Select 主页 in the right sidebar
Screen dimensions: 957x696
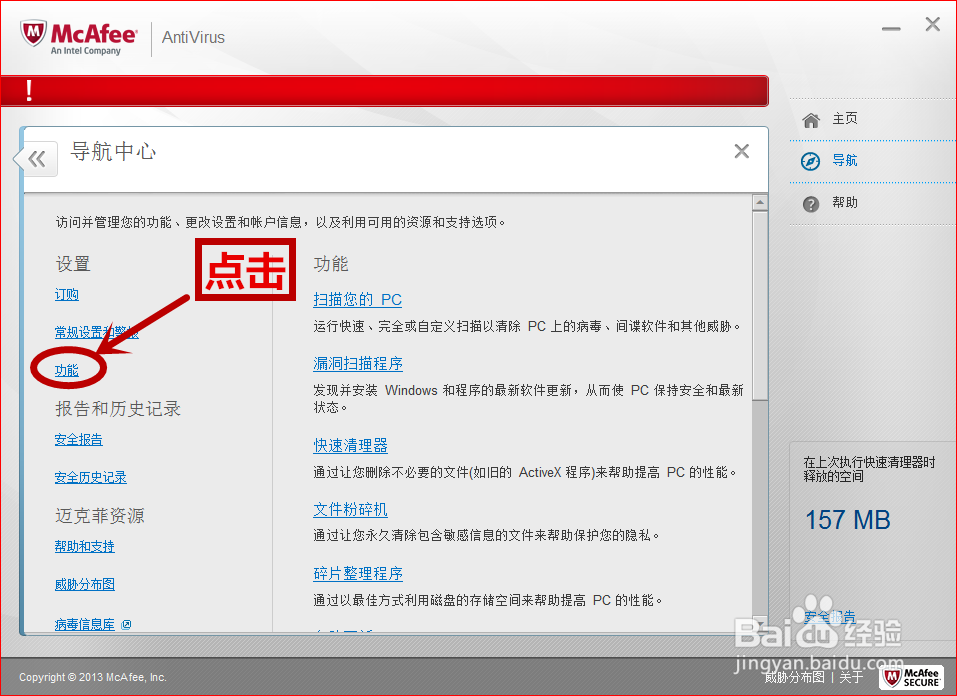(845, 118)
